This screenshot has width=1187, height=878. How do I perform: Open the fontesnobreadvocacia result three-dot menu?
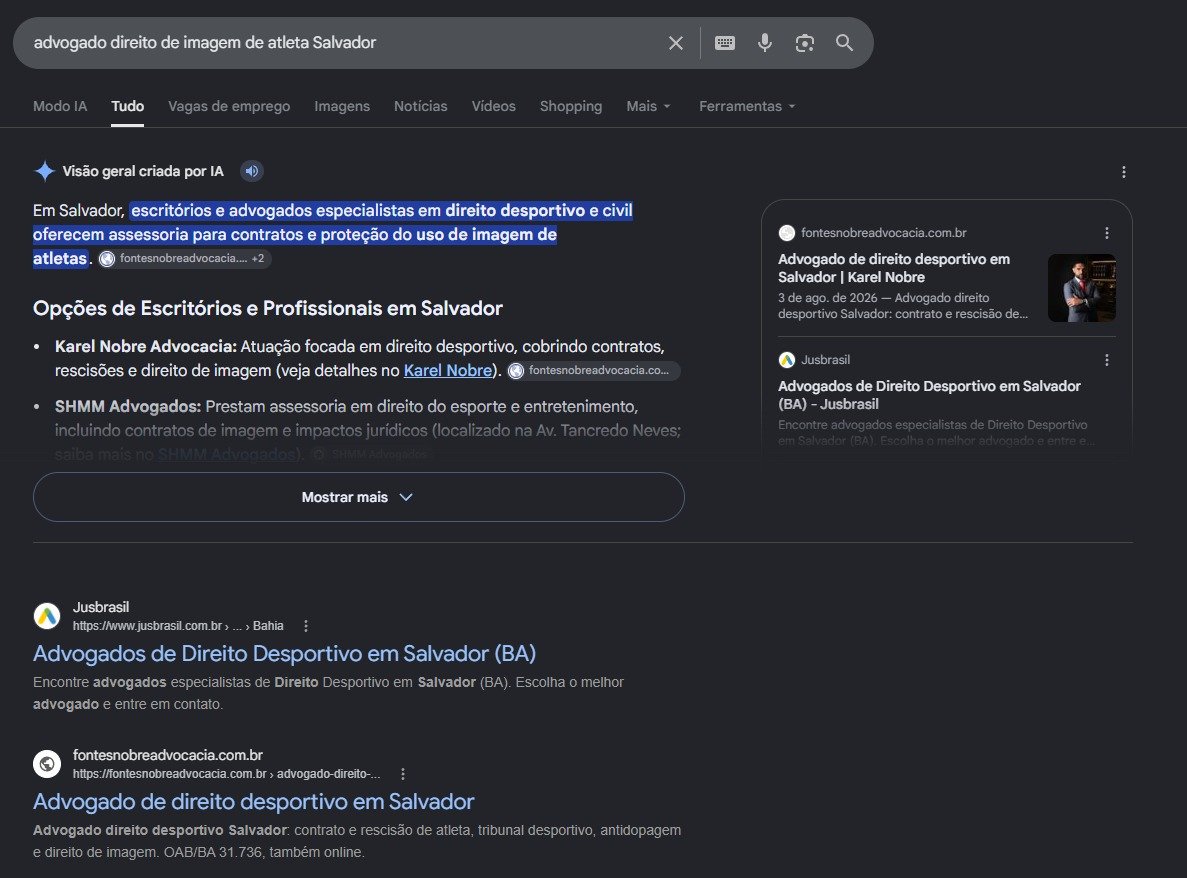click(x=403, y=774)
